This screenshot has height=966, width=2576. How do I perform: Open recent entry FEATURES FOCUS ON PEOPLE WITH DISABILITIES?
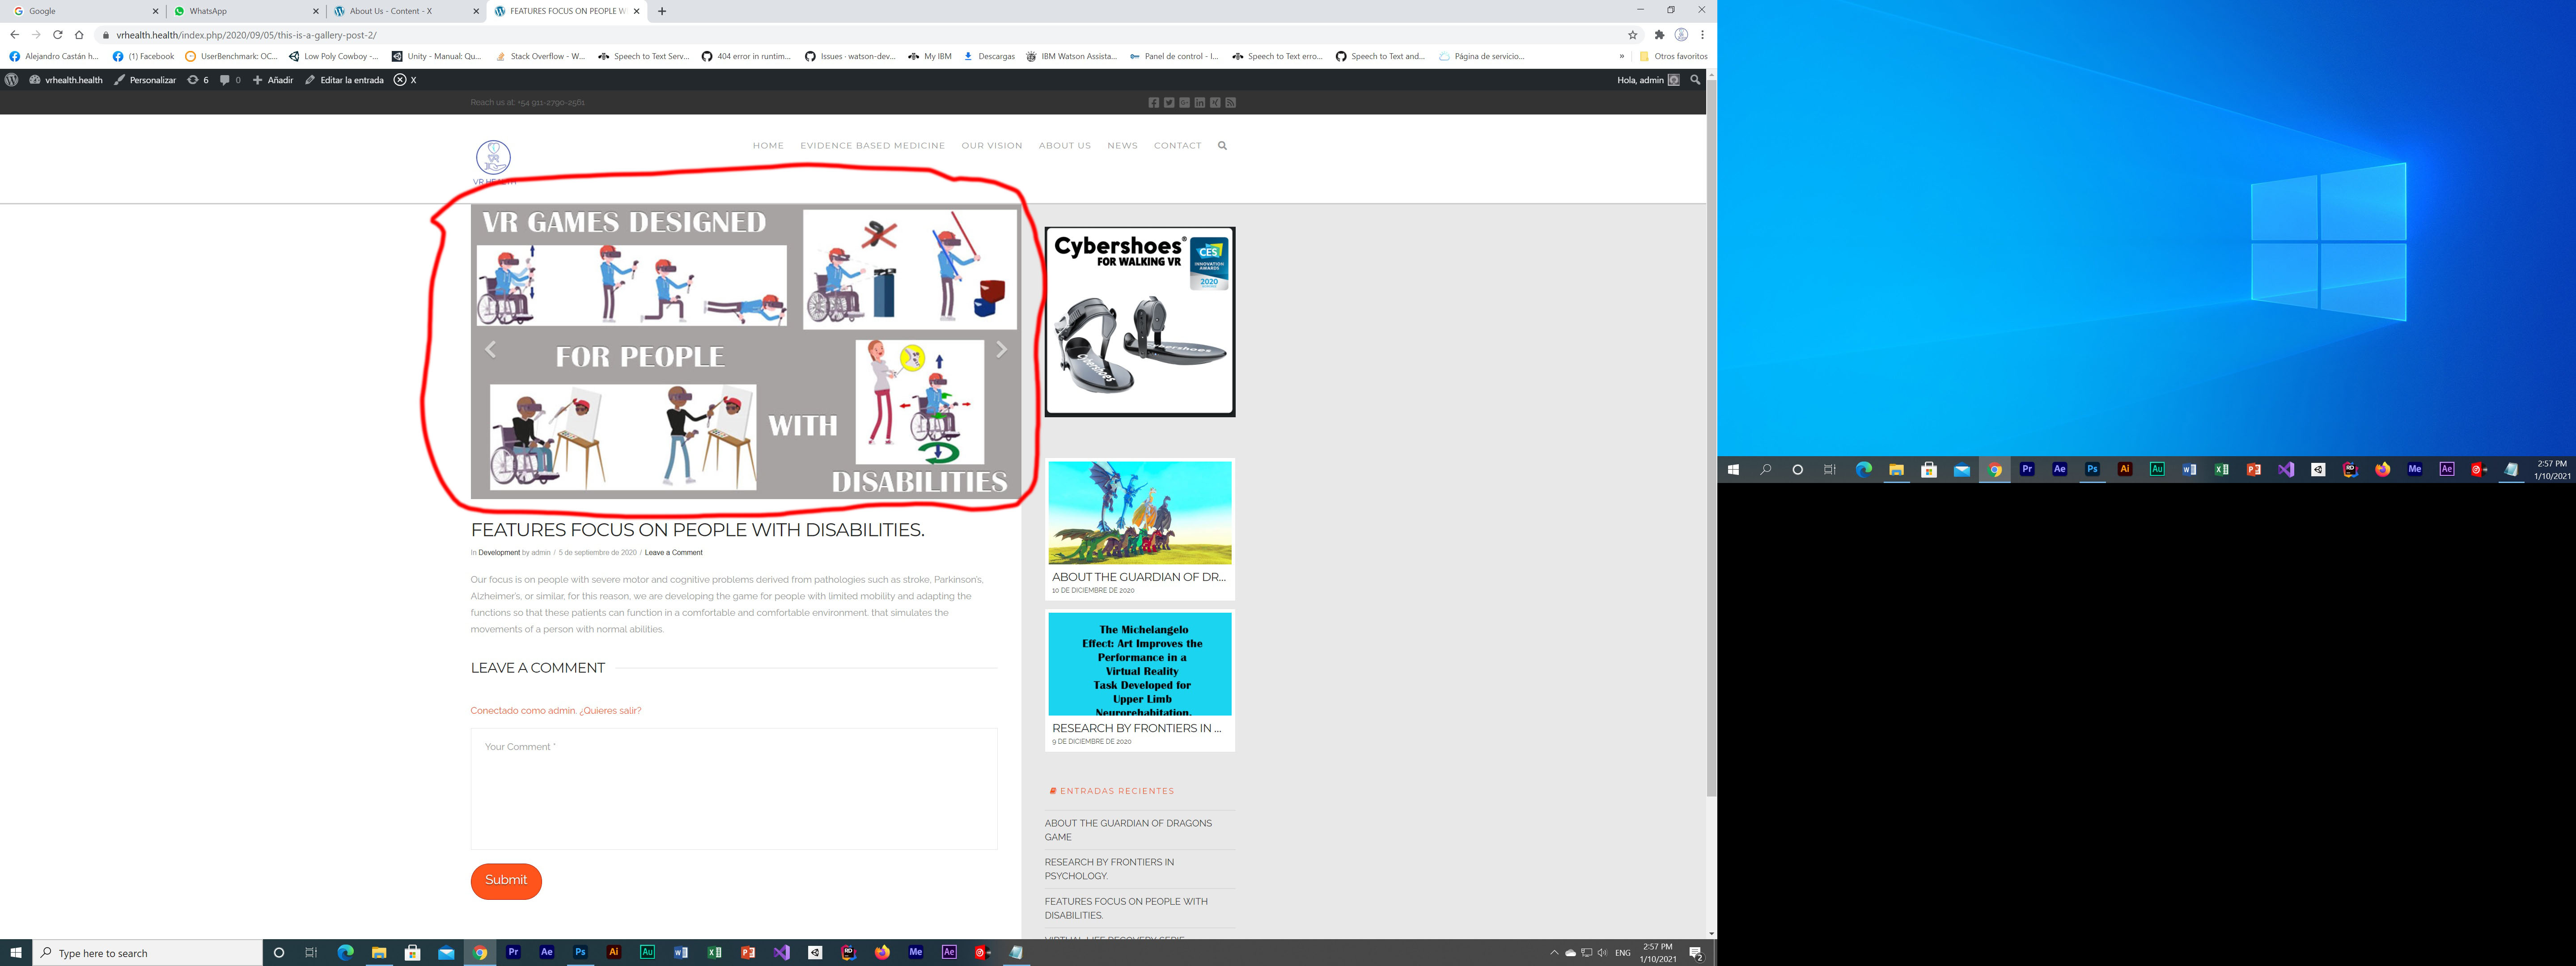click(x=1126, y=908)
